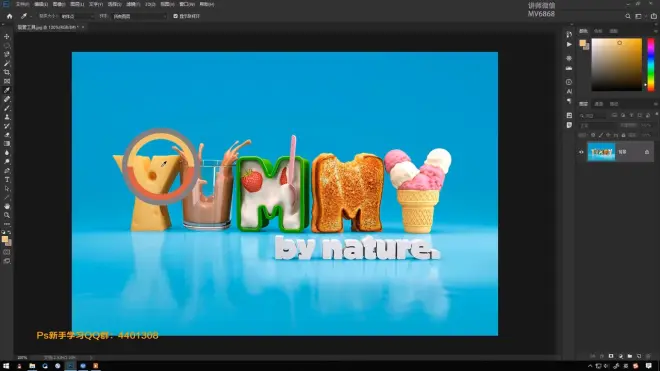Switch to the Swatches tab

(x=598, y=31)
